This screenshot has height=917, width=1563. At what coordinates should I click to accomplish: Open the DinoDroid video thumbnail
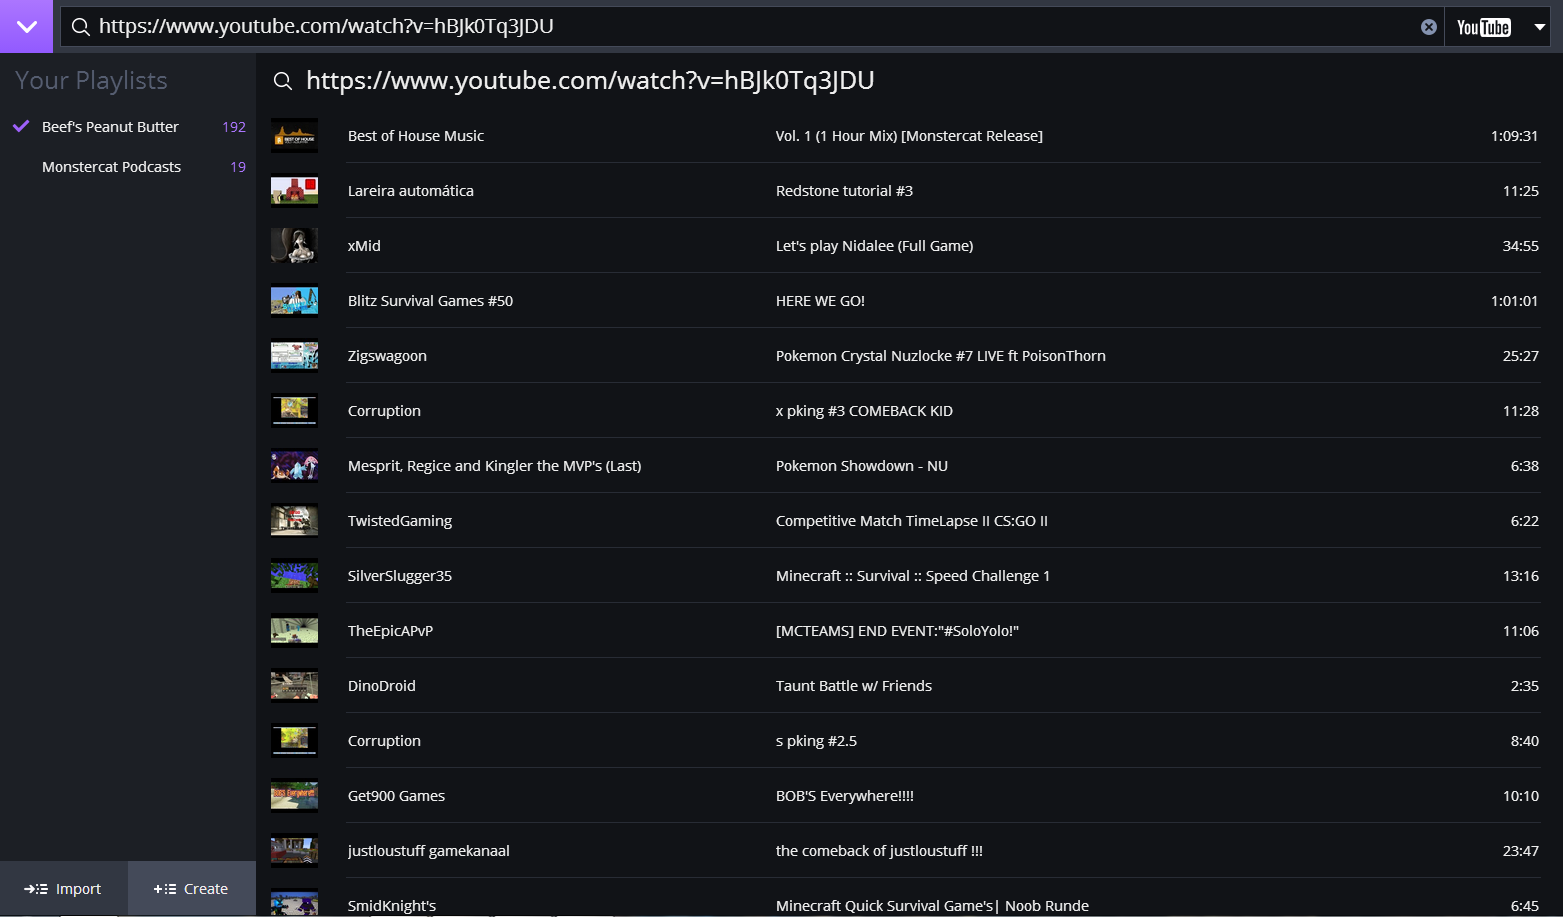point(294,686)
